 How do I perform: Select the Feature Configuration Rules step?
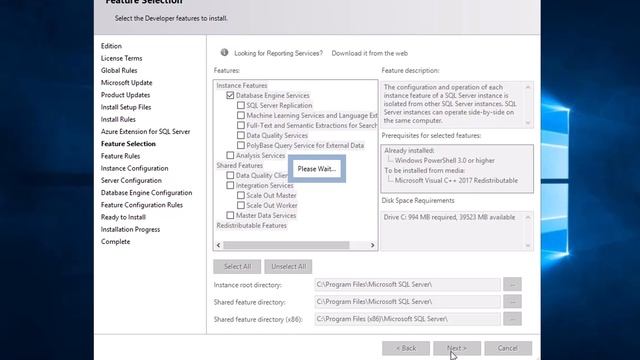click(142, 205)
